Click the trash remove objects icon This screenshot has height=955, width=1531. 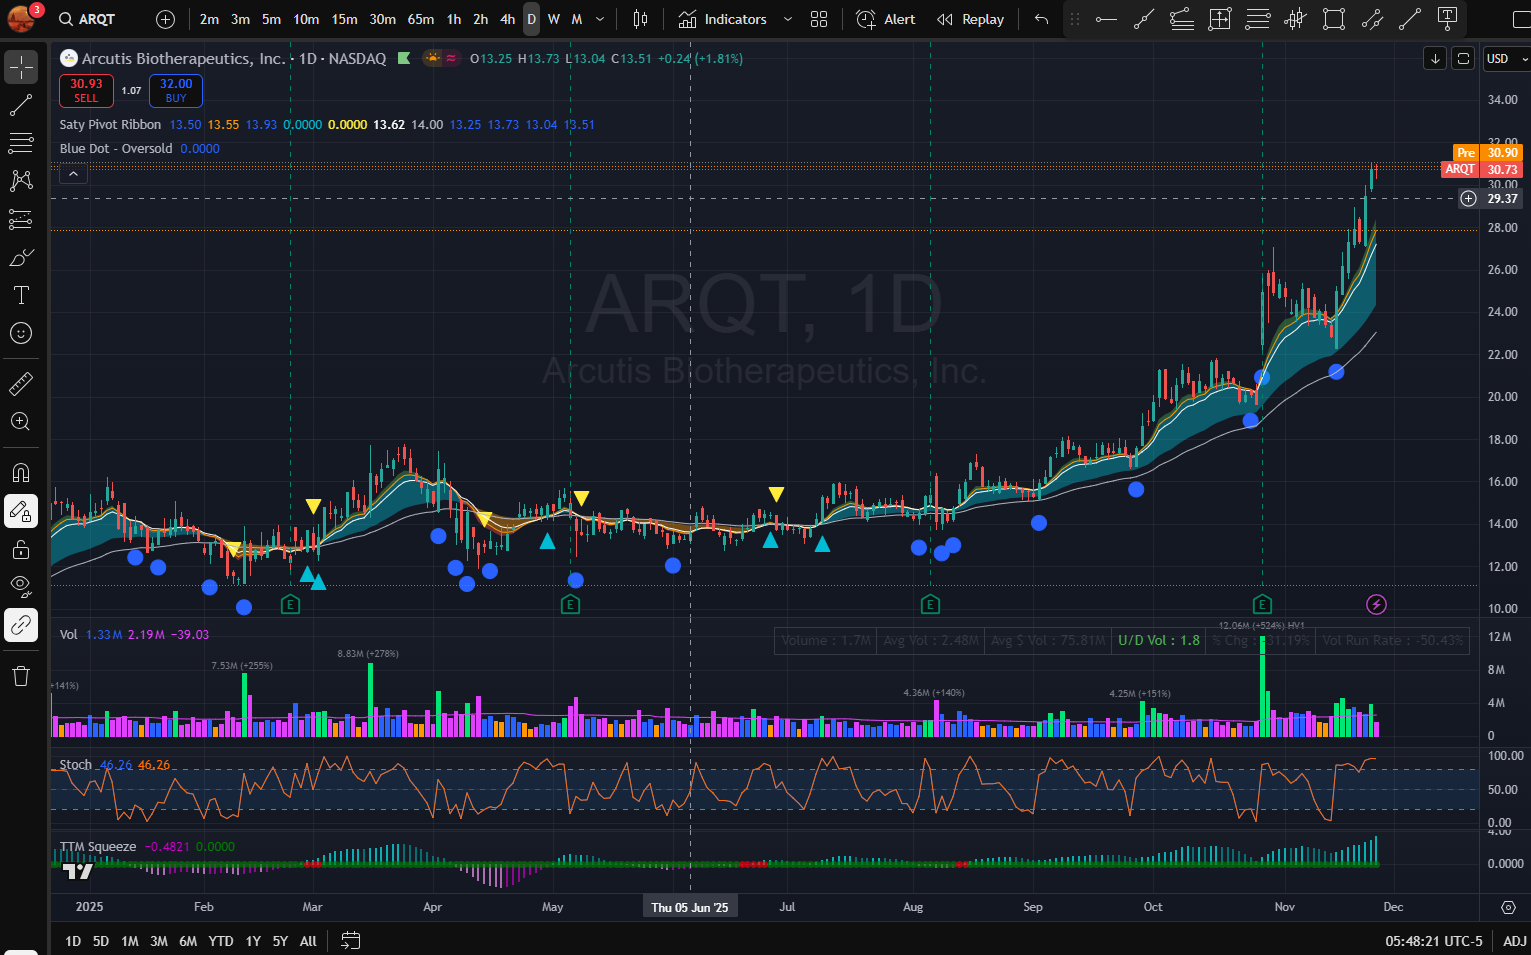coord(21,676)
